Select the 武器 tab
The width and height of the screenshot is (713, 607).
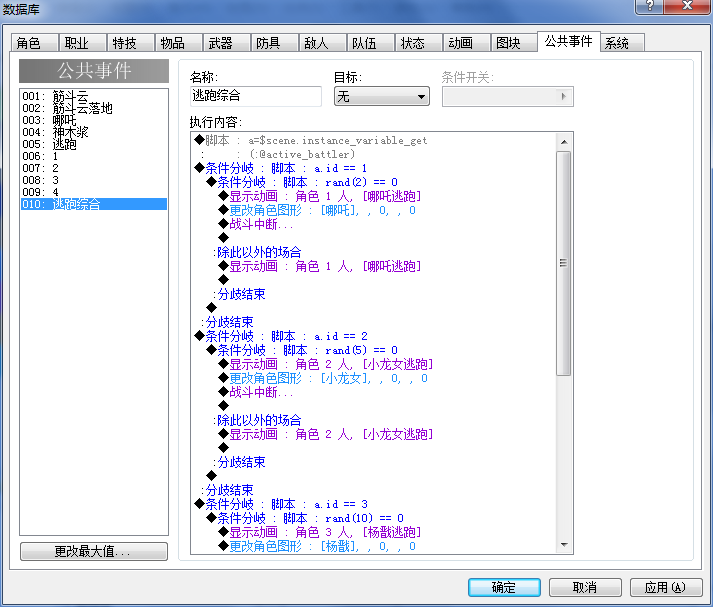tap(227, 43)
